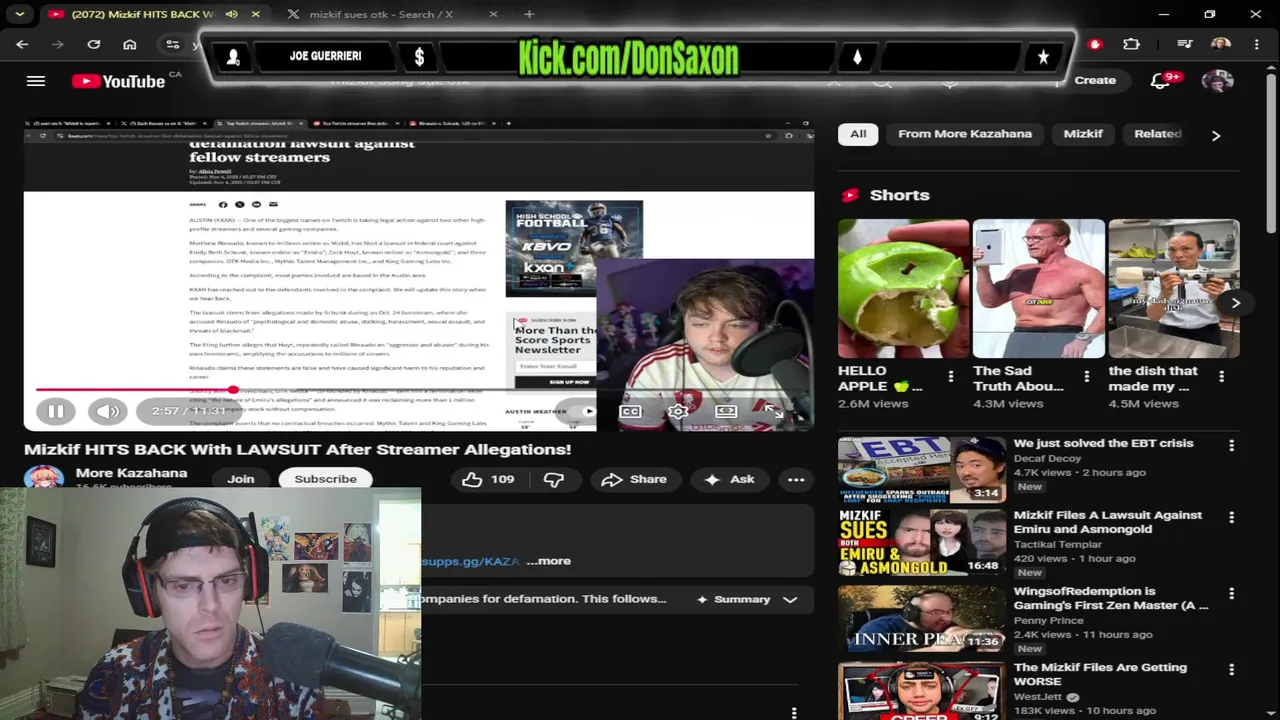Open the tab search dropdown arrow

20,14
